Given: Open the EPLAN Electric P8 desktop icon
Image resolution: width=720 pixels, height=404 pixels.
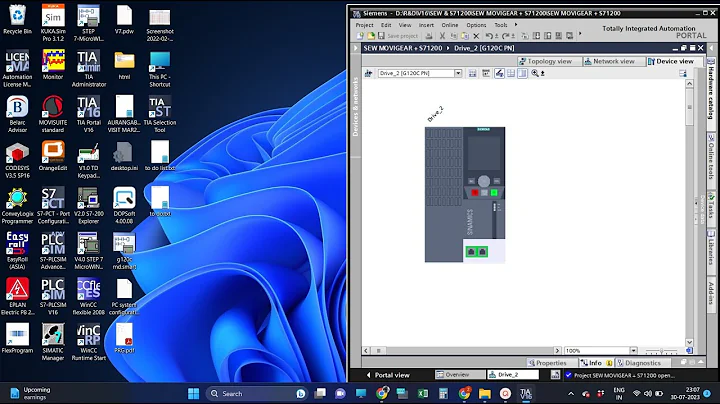Looking at the screenshot, I should pyautogui.click(x=17, y=297).
